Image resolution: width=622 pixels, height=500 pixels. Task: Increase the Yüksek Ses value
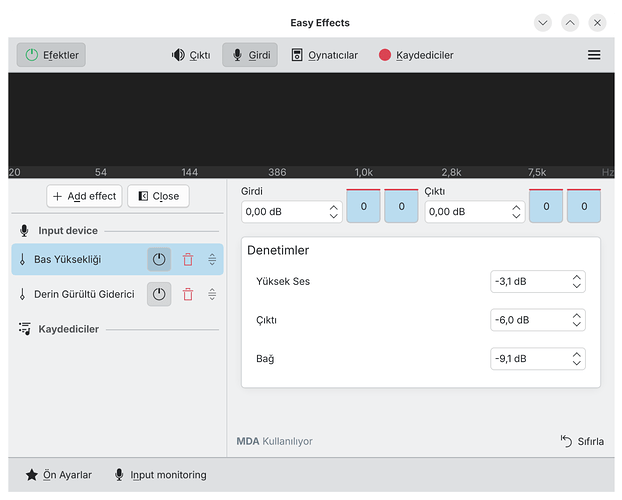pos(577,277)
